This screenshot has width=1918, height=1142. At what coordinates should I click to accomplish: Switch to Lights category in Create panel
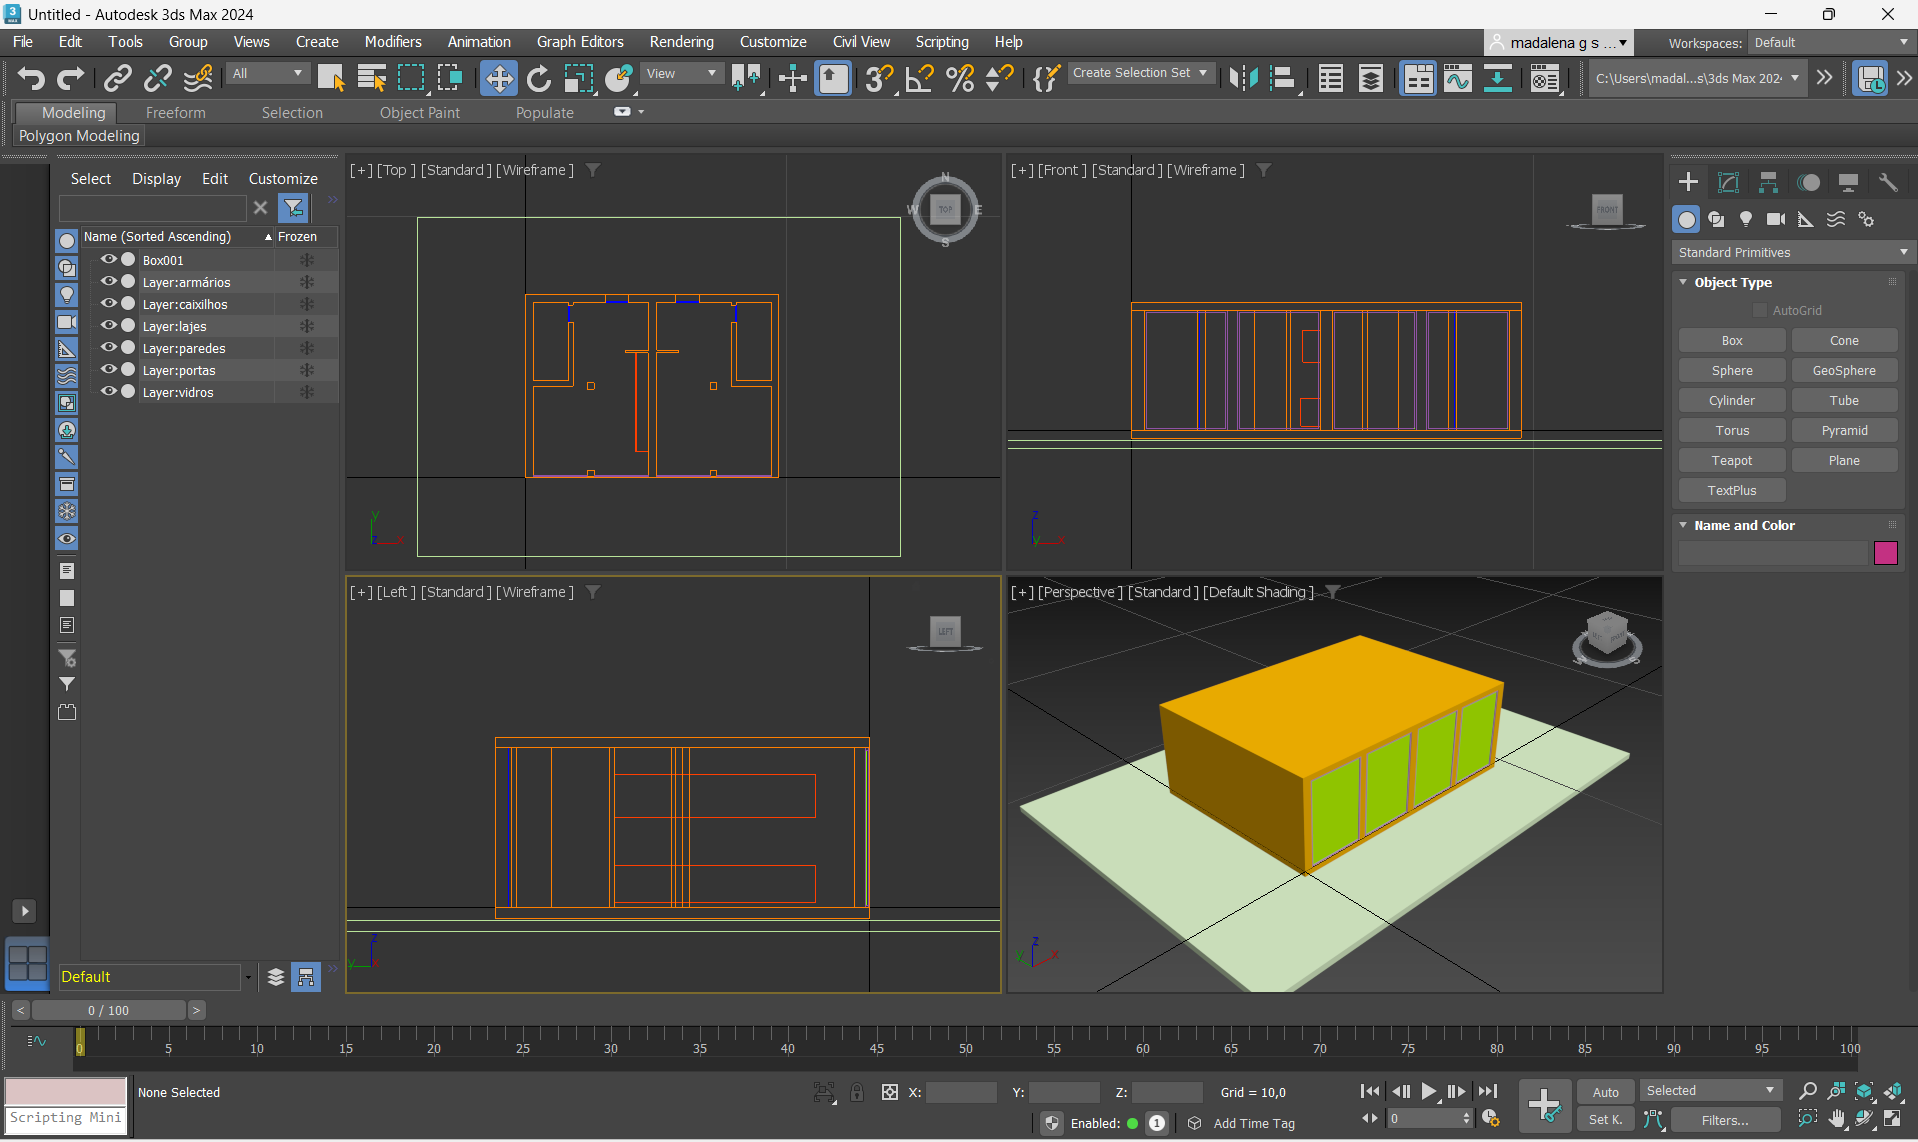1746,219
